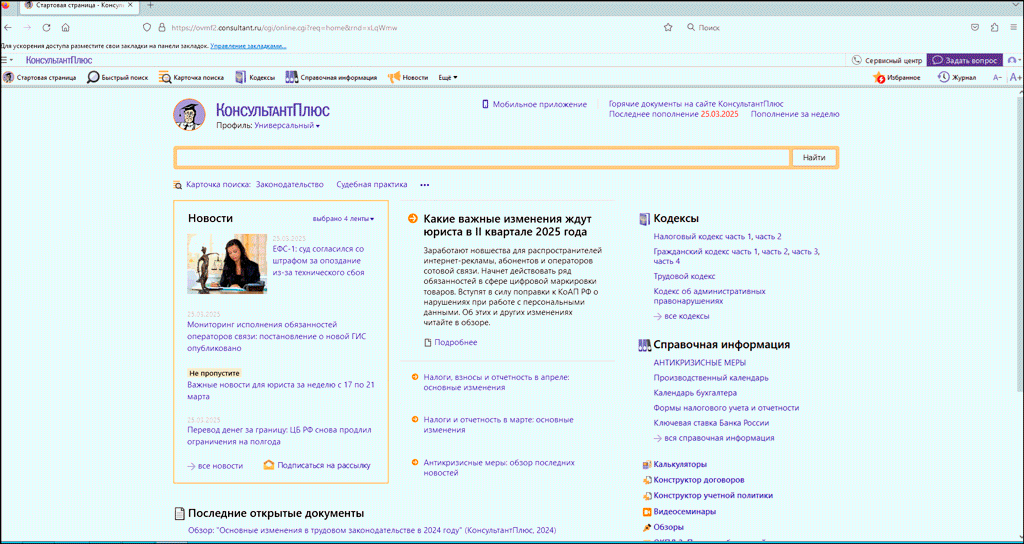Expand the Профиль Универсальный dropdown
Screen dimensions: 1024x544
(287, 125)
